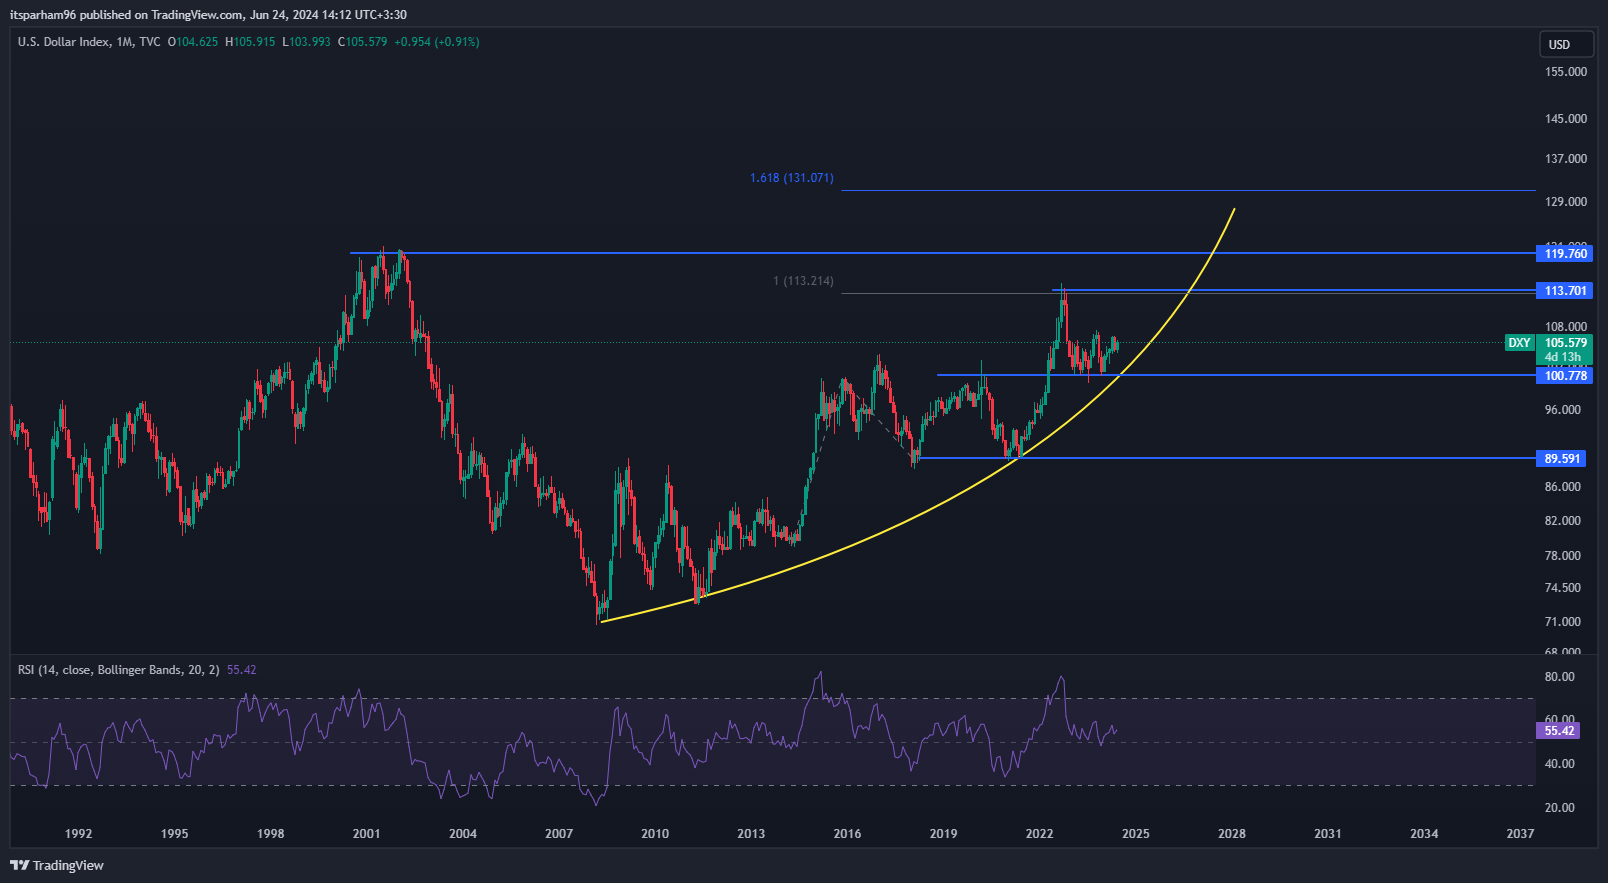
Task: Click the 2016 label on time axis
Action: point(847,834)
